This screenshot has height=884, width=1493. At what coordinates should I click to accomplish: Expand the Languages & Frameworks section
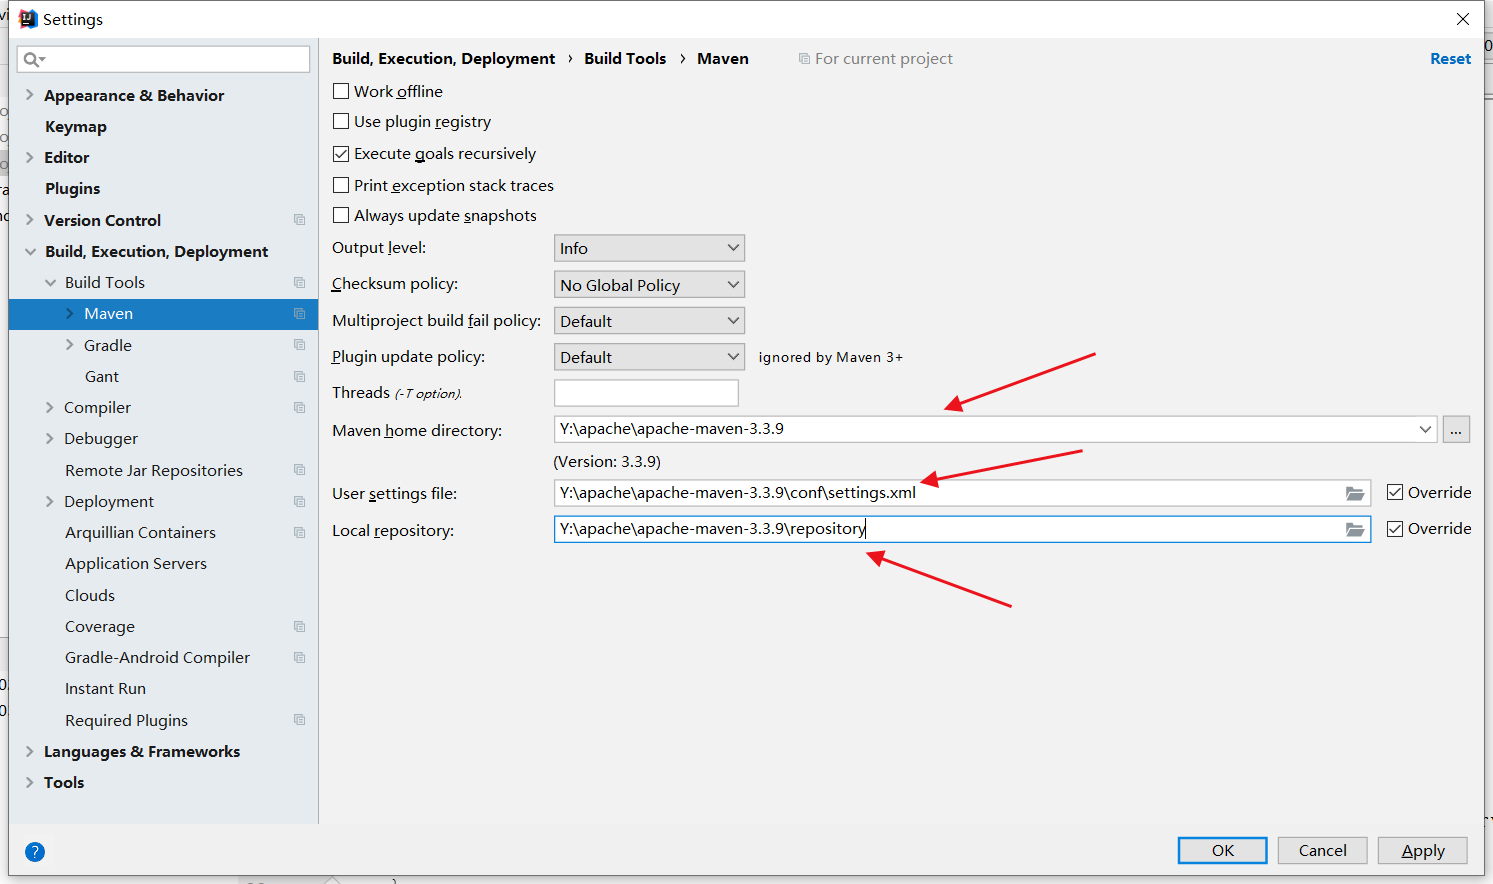pos(29,751)
